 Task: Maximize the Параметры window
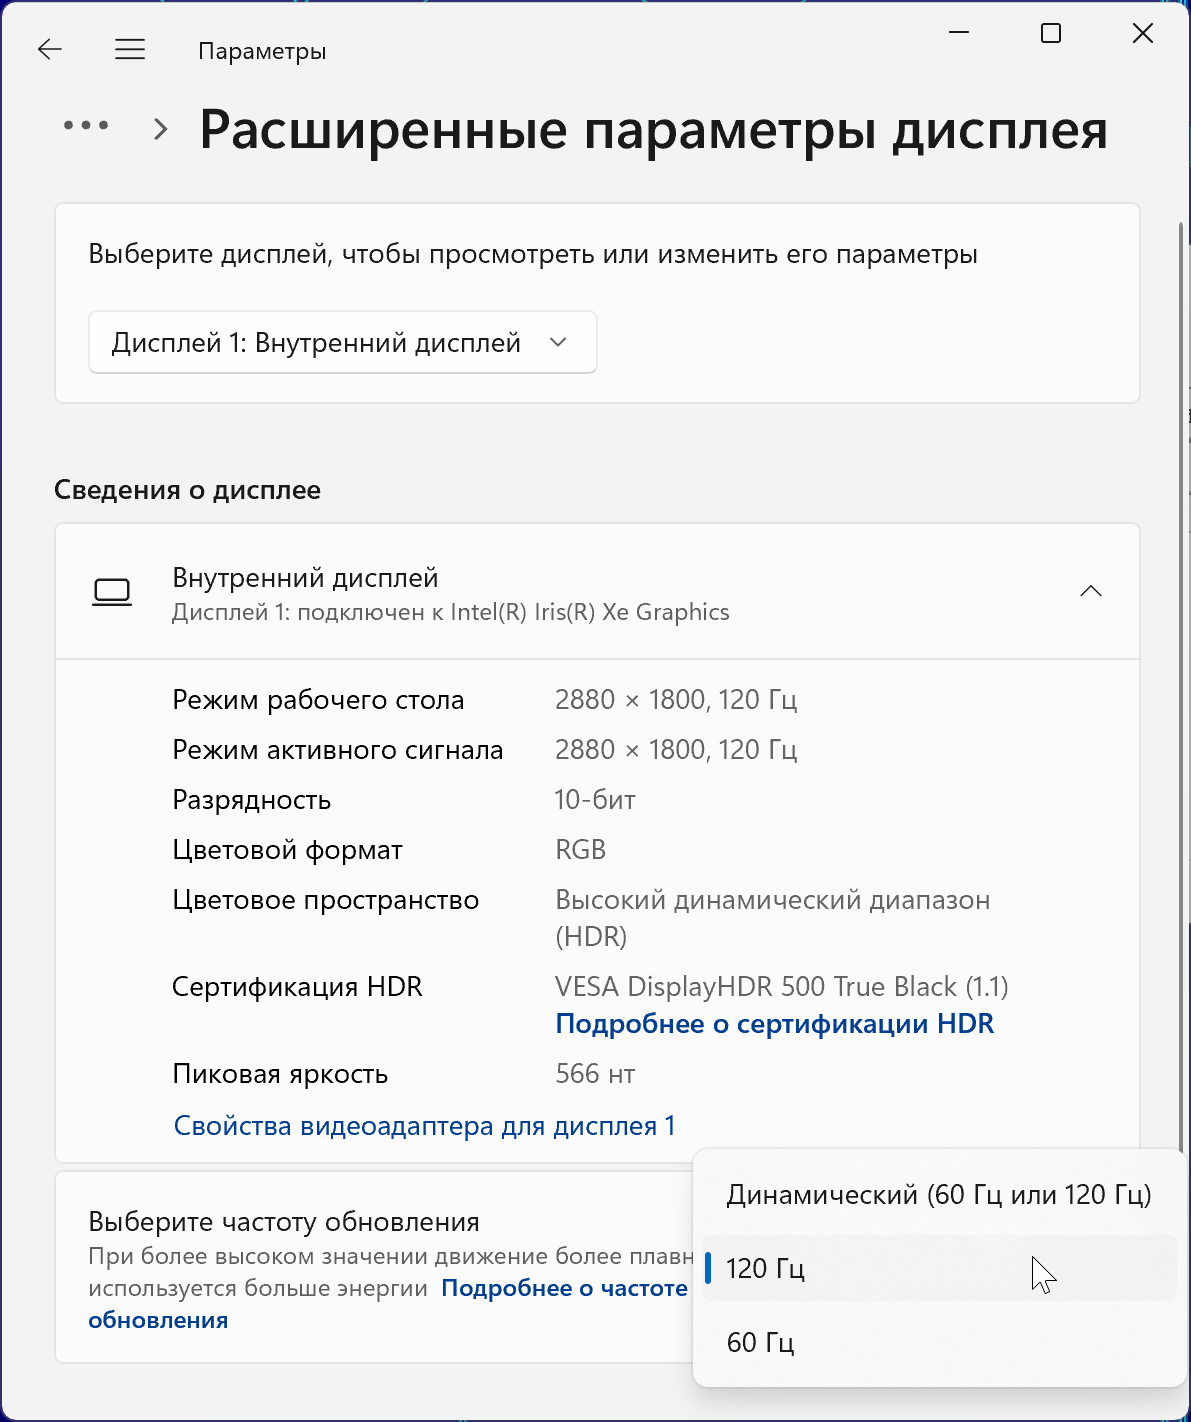tap(1051, 33)
